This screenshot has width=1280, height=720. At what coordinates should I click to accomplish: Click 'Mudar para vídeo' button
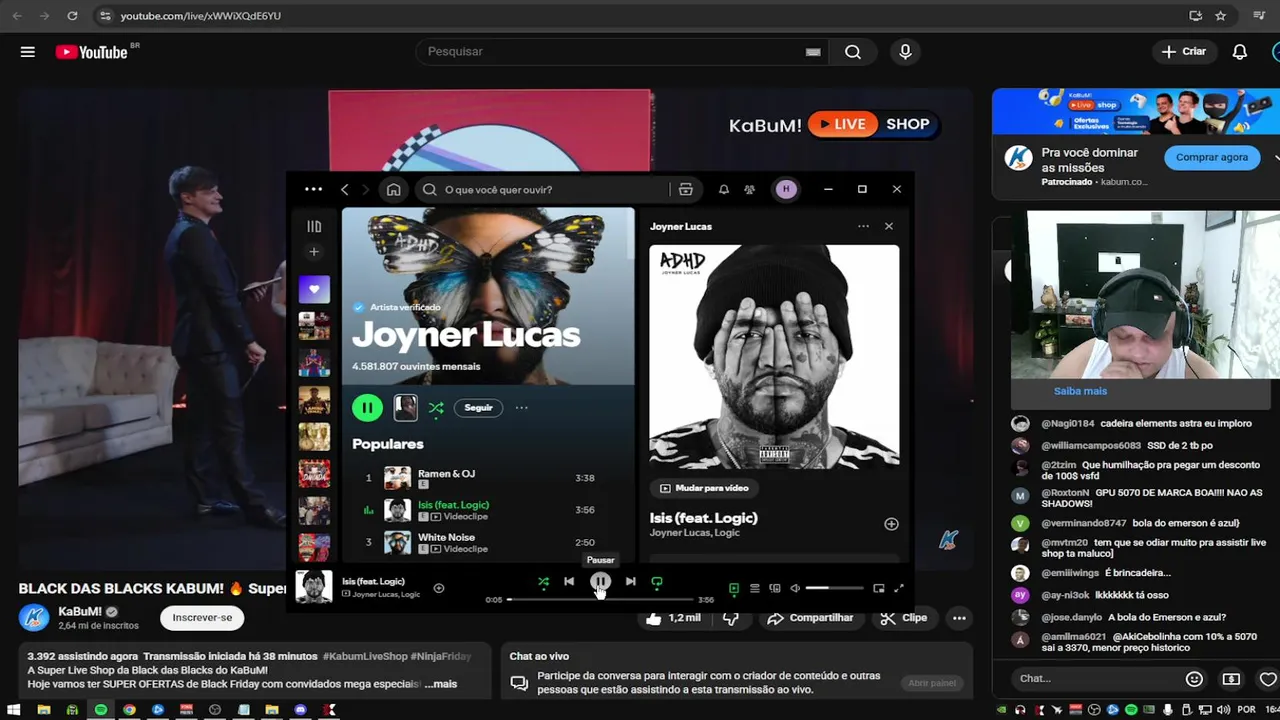coord(704,488)
